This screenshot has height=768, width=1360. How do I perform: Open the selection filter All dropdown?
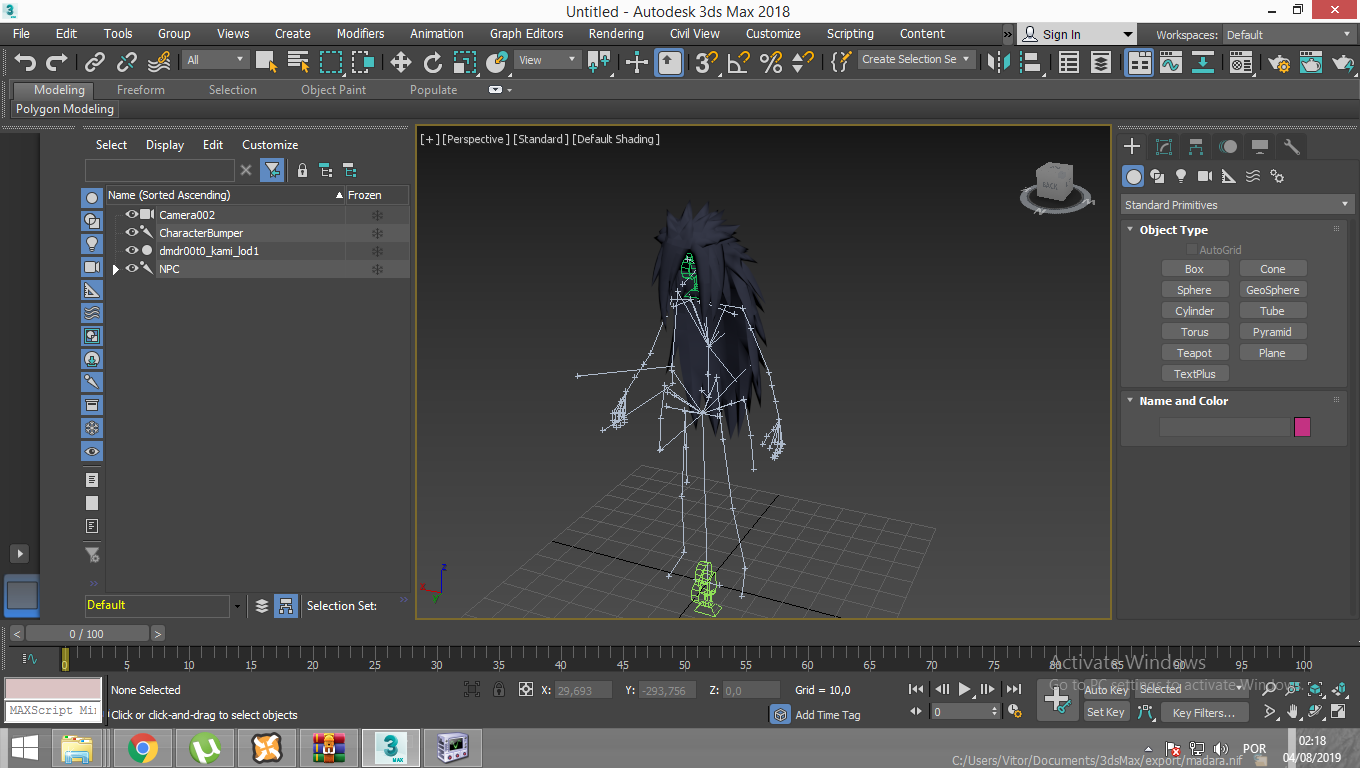(215, 60)
